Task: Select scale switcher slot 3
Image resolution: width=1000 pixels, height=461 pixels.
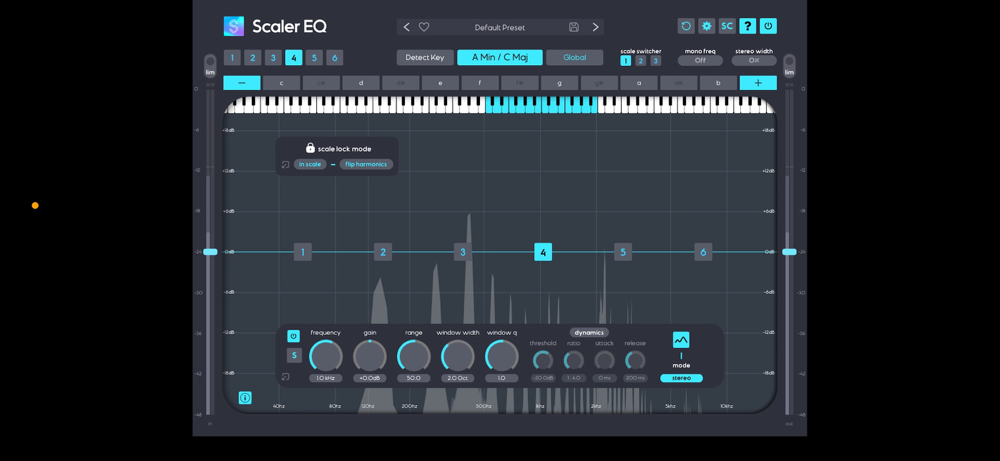Action: 656,61
